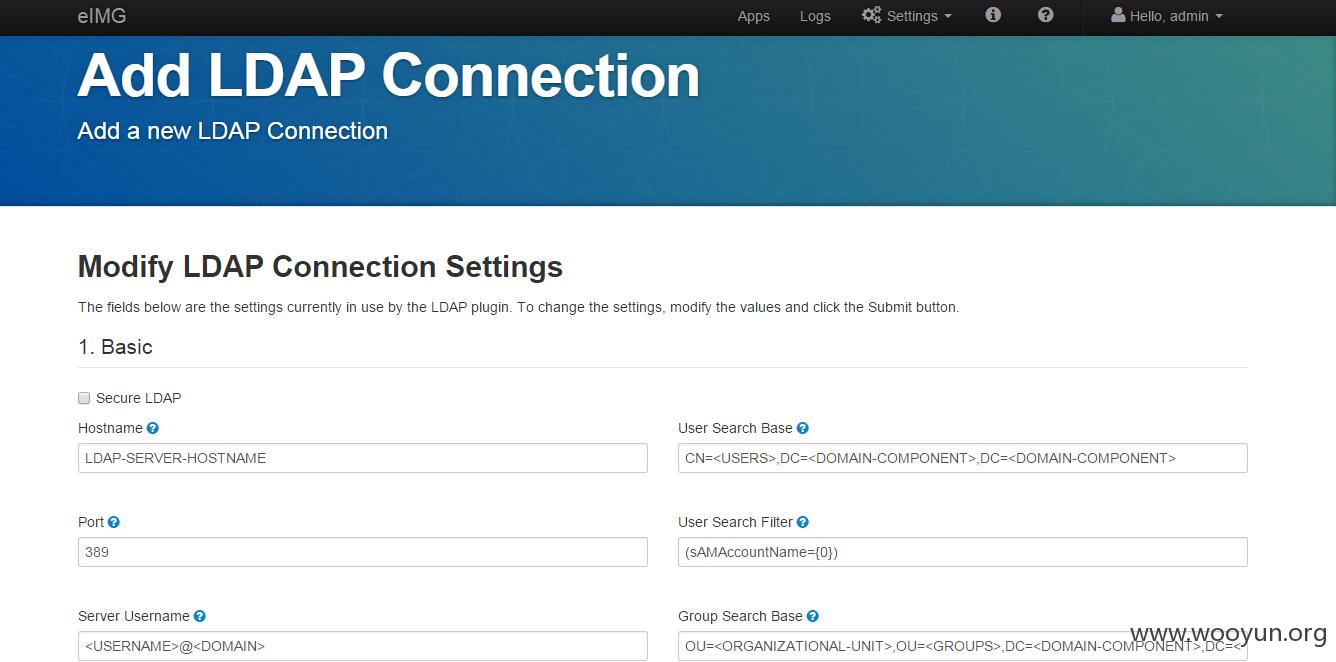Image resolution: width=1336 pixels, height=662 pixels.
Task: Click into the Port field showing 389
Action: click(363, 552)
